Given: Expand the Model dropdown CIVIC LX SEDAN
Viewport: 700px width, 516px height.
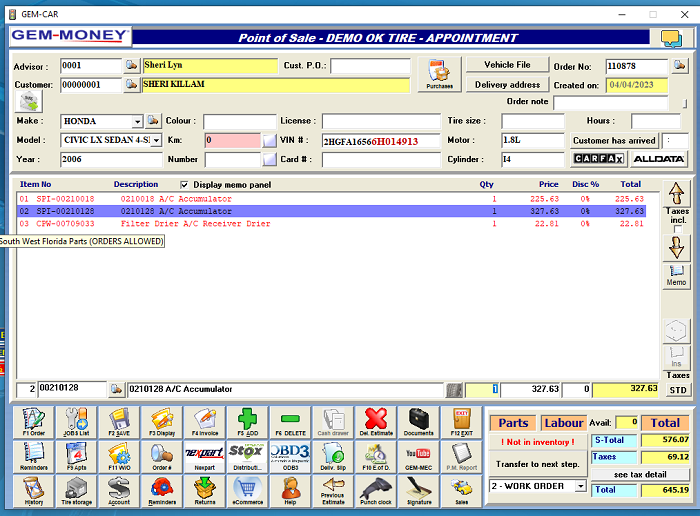Looking at the screenshot, I should point(156,140).
